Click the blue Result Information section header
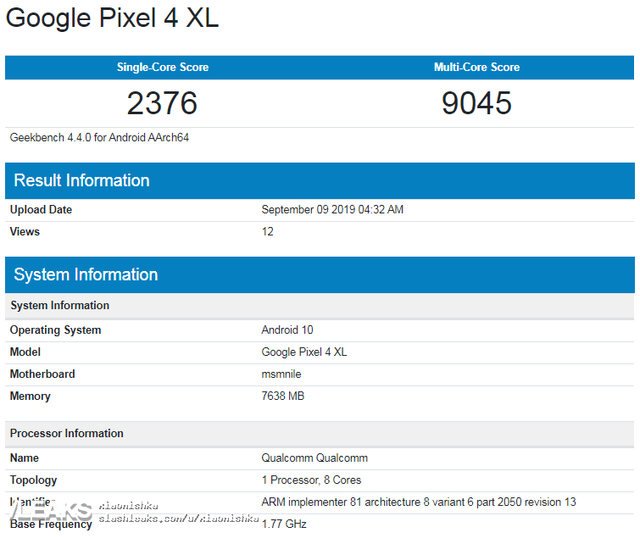 pyautogui.click(x=82, y=181)
